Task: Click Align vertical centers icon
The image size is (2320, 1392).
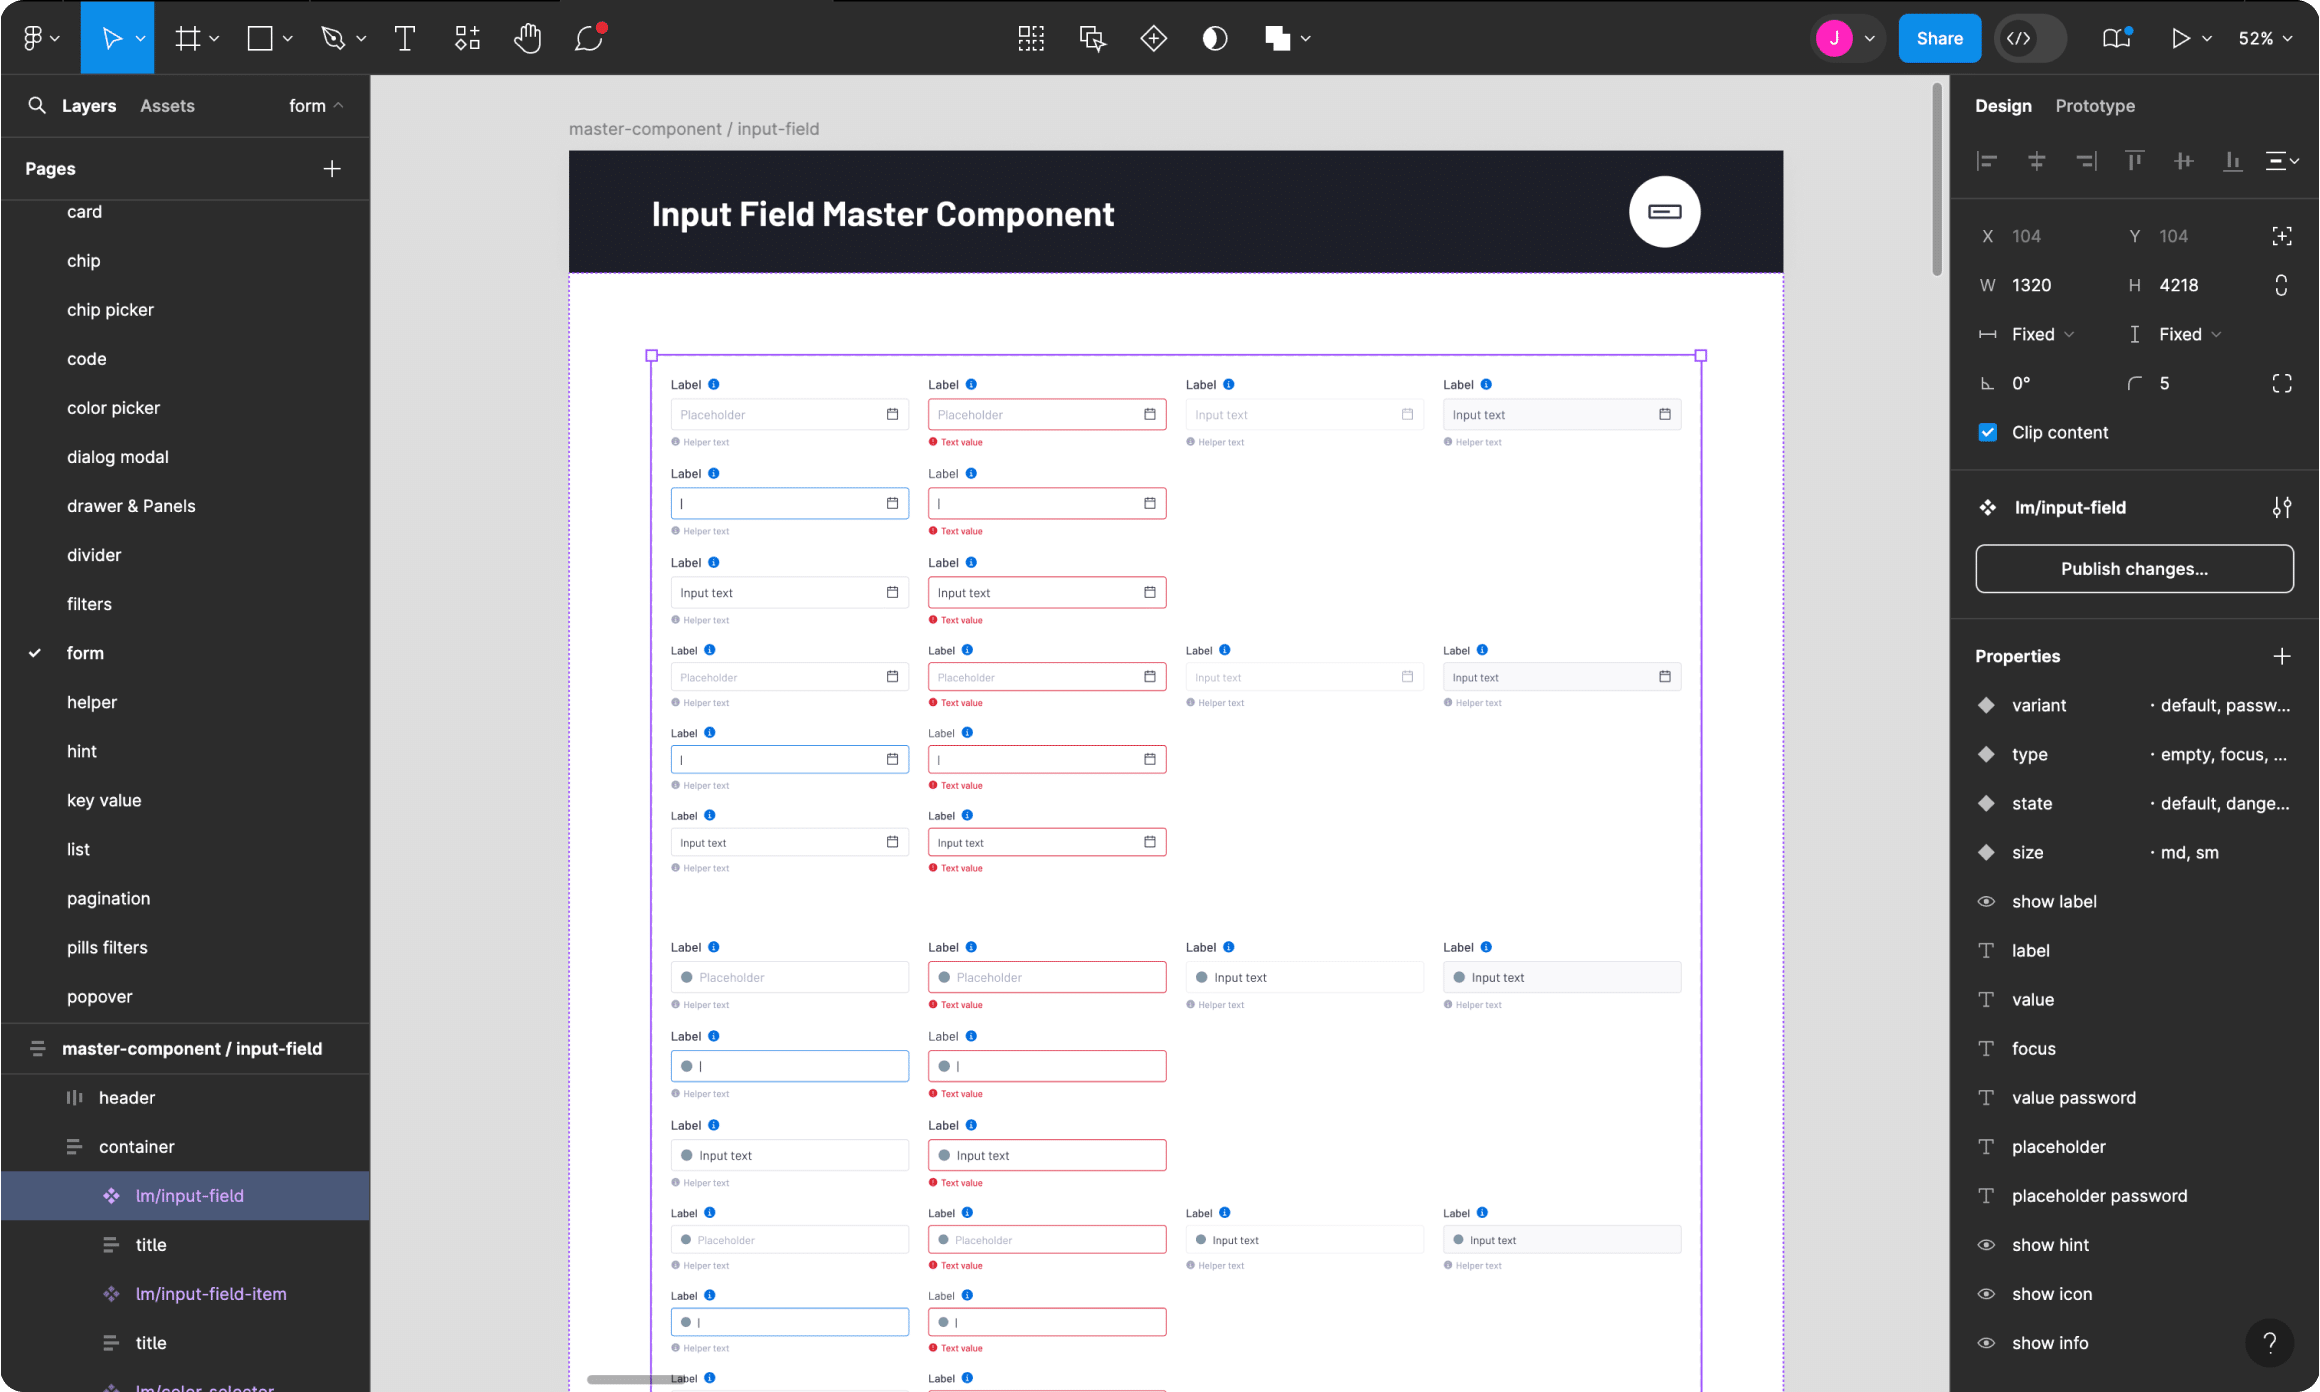Action: (2184, 160)
